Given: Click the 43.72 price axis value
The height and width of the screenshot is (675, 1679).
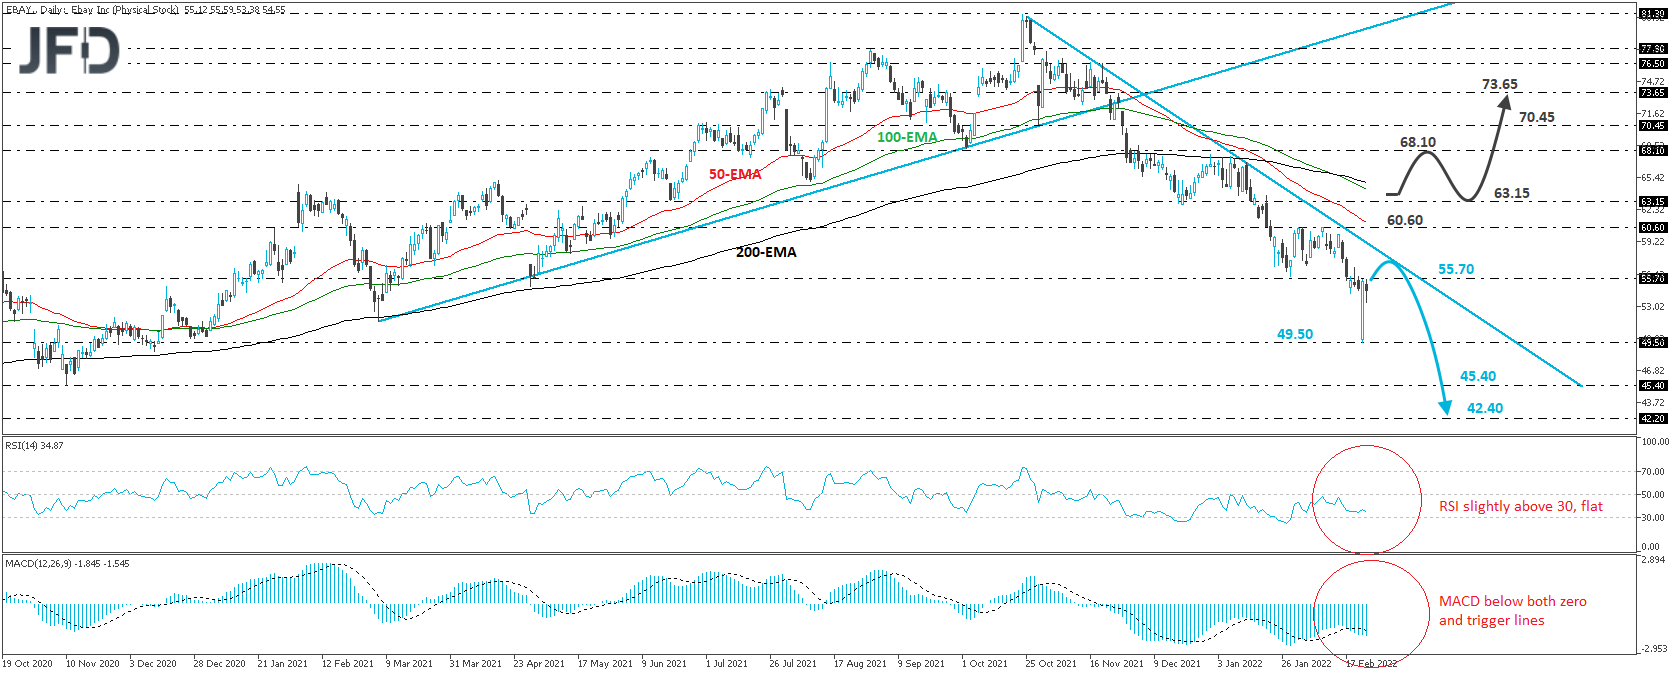Looking at the screenshot, I should pyautogui.click(x=1653, y=402).
